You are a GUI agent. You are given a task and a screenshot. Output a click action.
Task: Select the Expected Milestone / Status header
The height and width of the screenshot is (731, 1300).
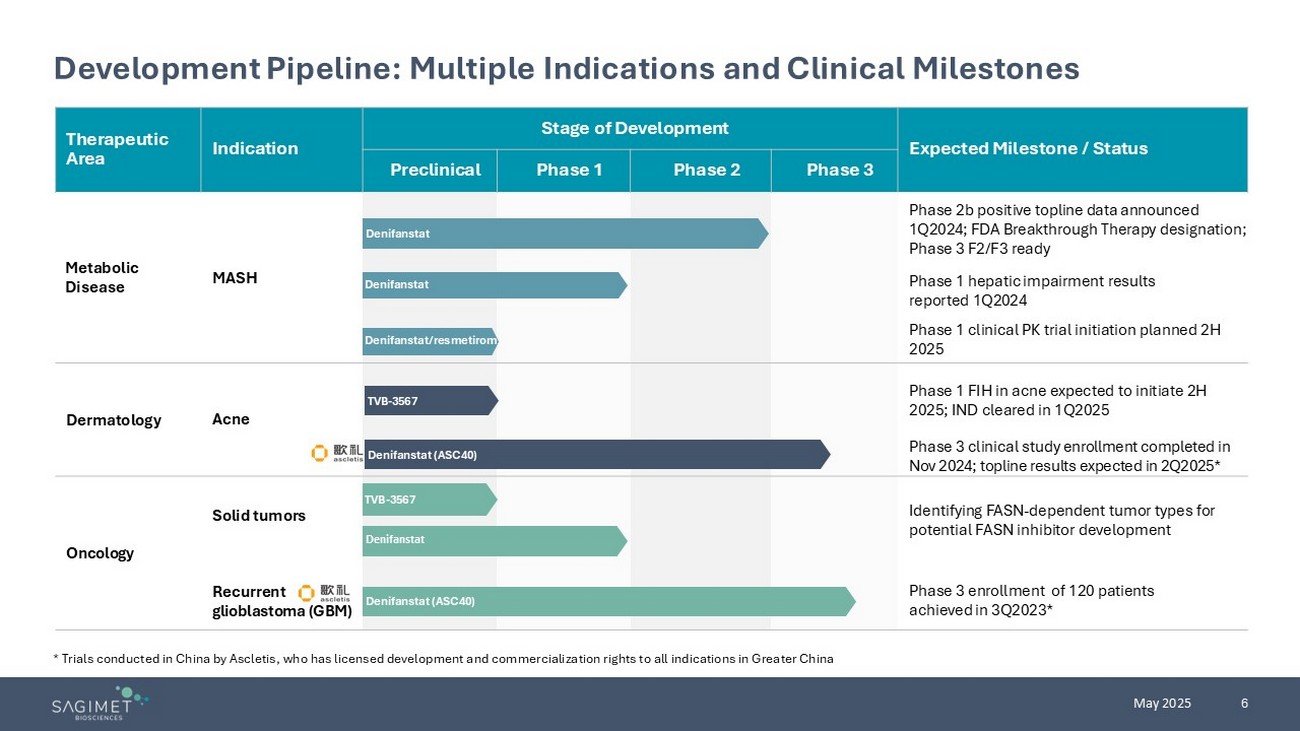point(1028,149)
